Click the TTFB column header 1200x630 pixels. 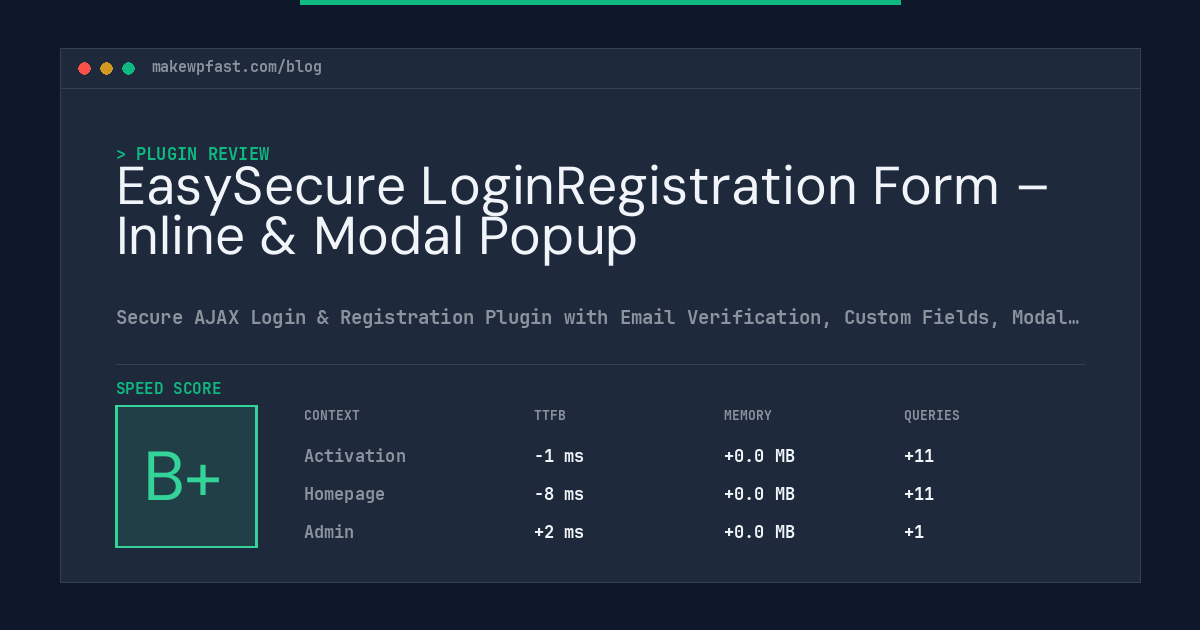coord(550,416)
